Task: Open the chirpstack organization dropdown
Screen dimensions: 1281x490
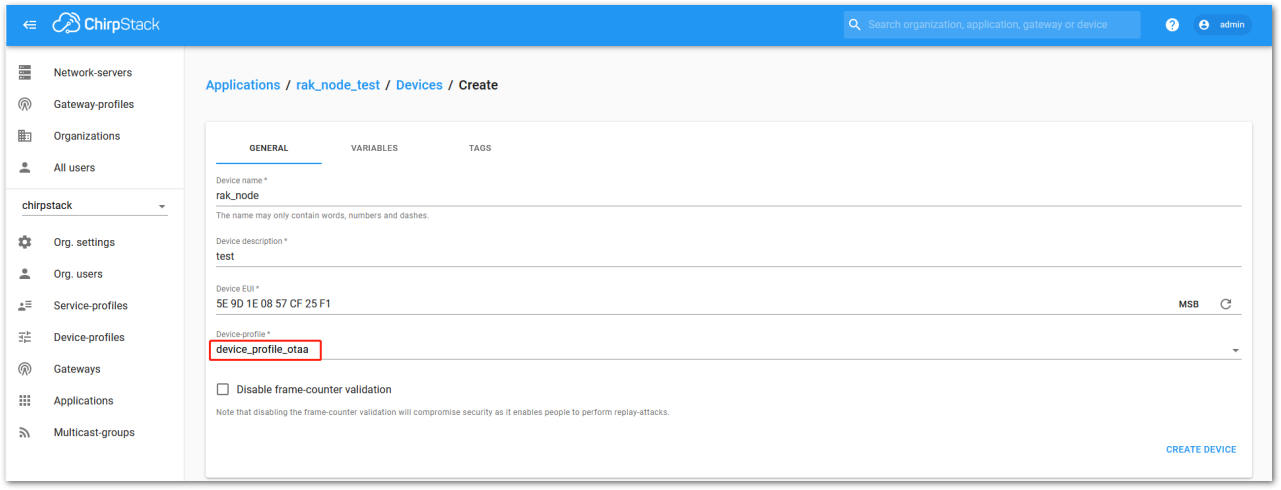Action: coord(94,206)
